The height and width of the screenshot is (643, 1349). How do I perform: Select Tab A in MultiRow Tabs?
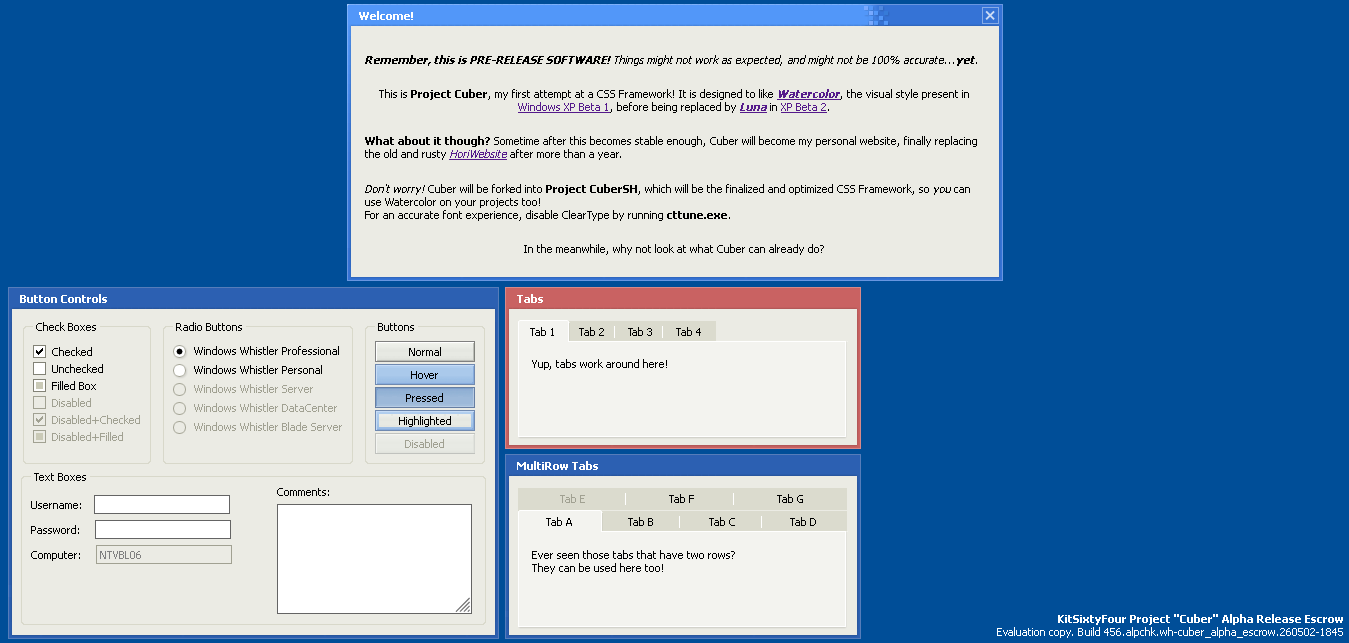(560, 522)
